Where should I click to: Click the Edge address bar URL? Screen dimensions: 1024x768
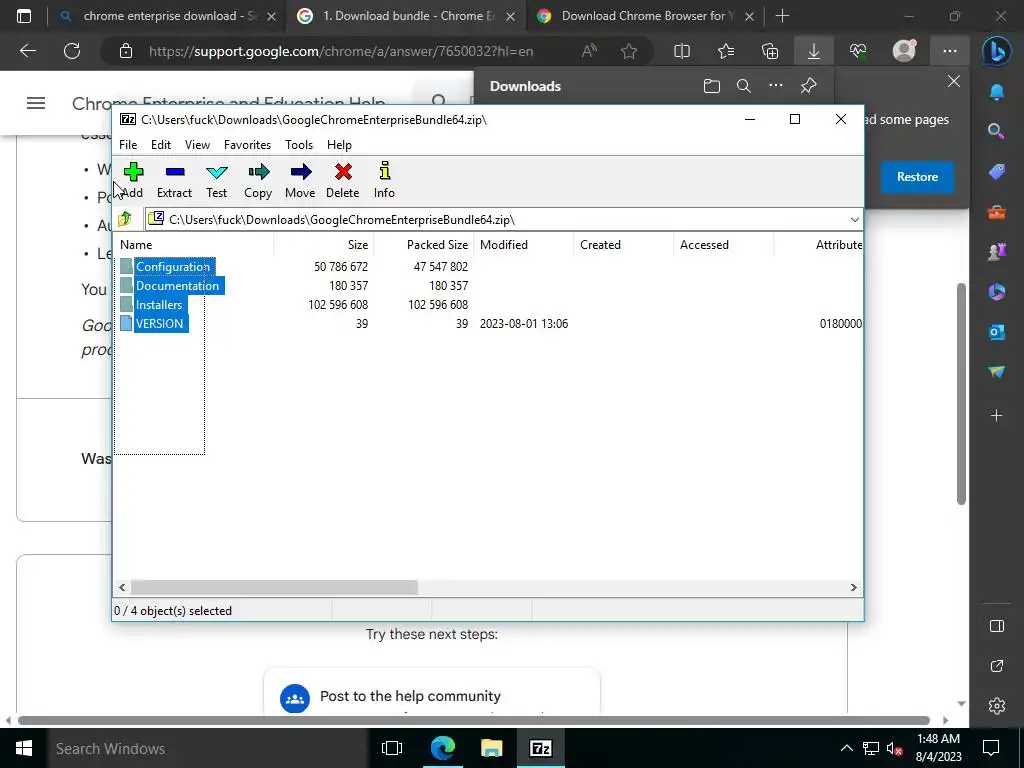pyautogui.click(x=341, y=51)
